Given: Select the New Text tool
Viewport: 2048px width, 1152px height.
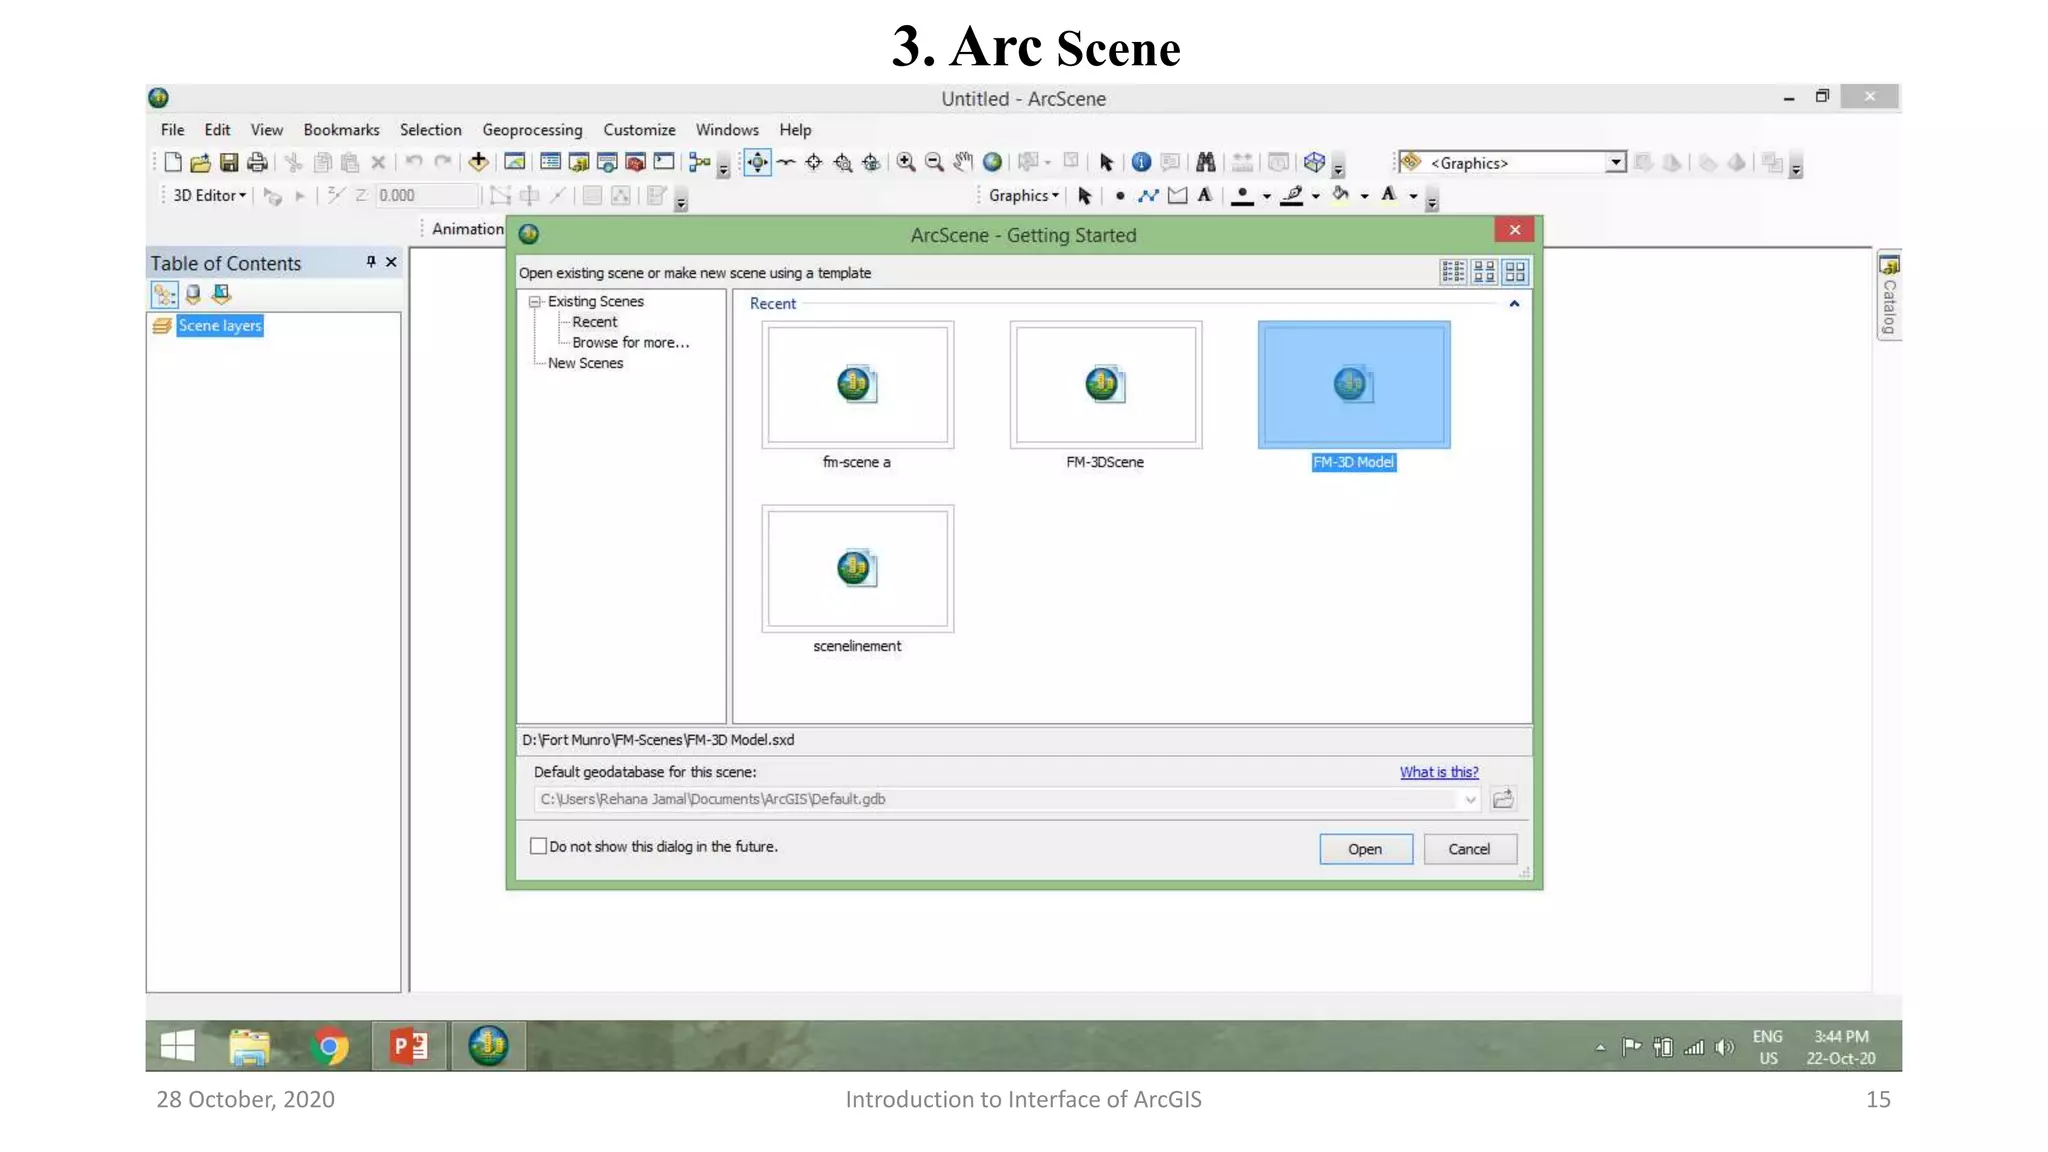Looking at the screenshot, I should pyautogui.click(x=1205, y=196).
